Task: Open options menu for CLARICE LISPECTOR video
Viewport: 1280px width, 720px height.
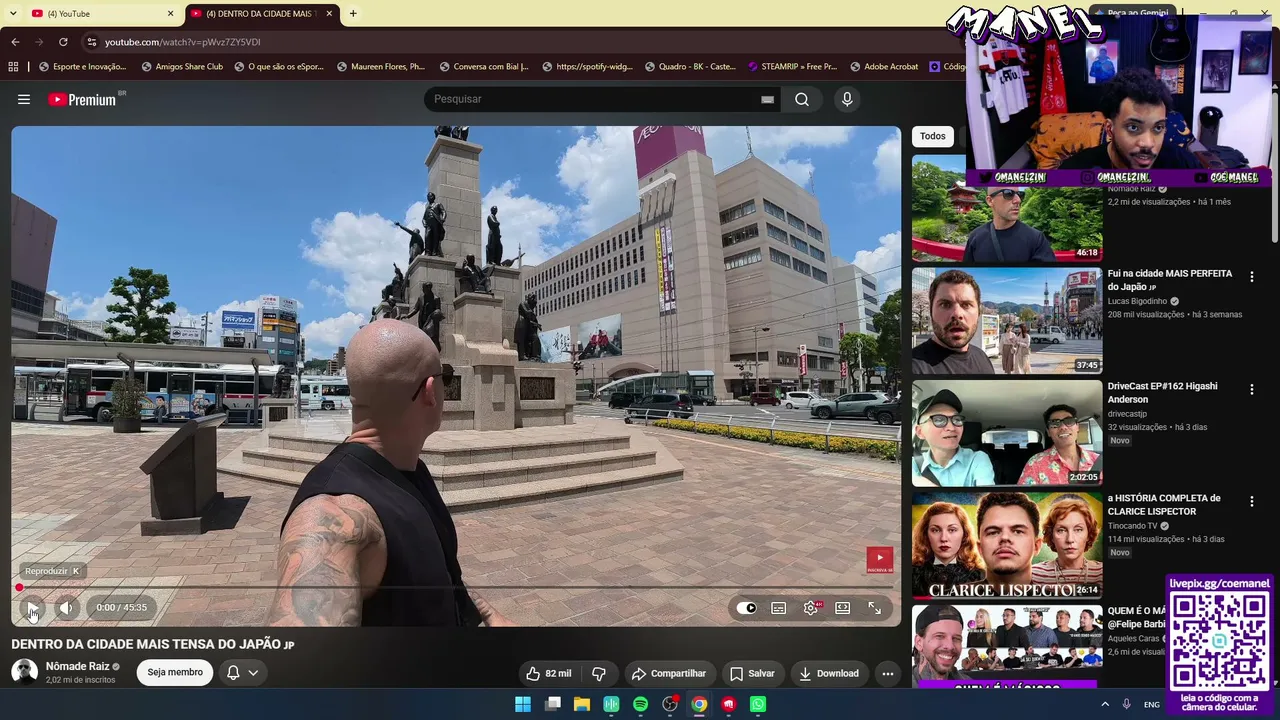Action: click(x=1251, y=501)
